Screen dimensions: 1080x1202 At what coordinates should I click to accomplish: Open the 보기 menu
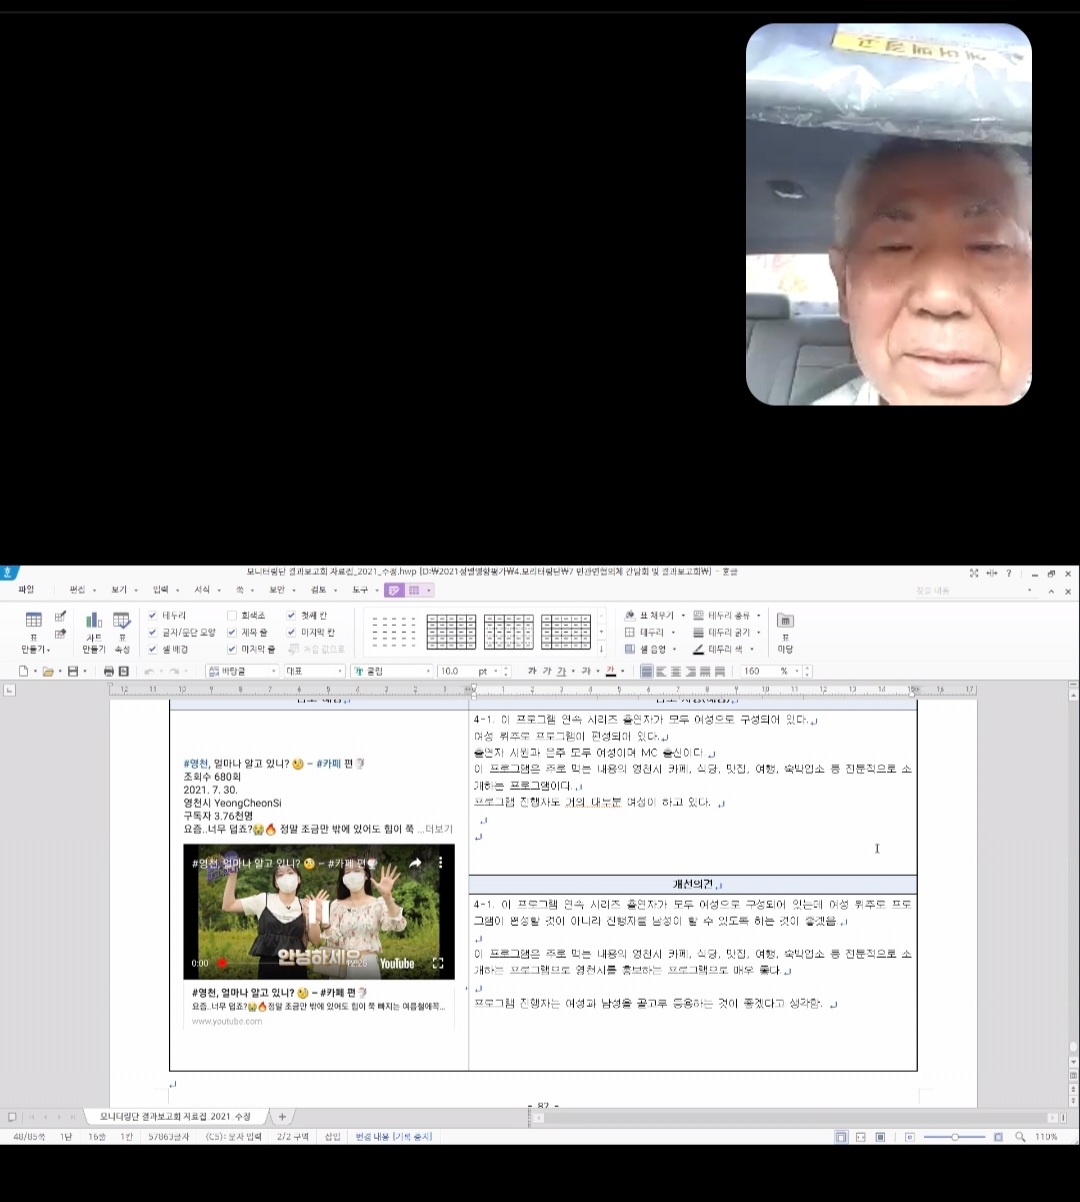119,590
